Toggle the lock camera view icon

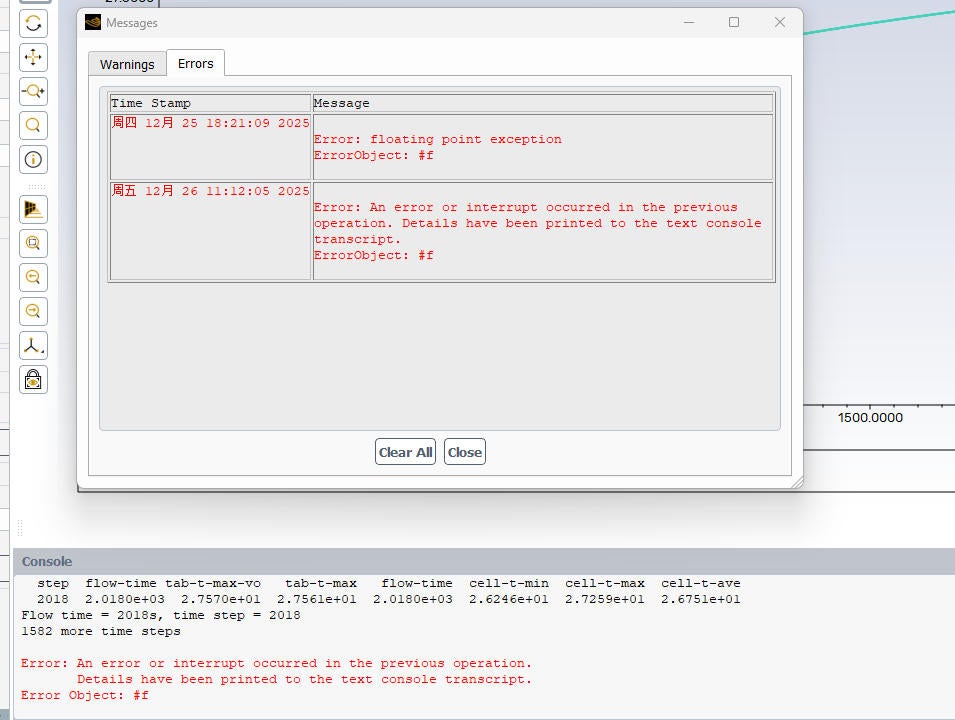[x=33, y=380]
